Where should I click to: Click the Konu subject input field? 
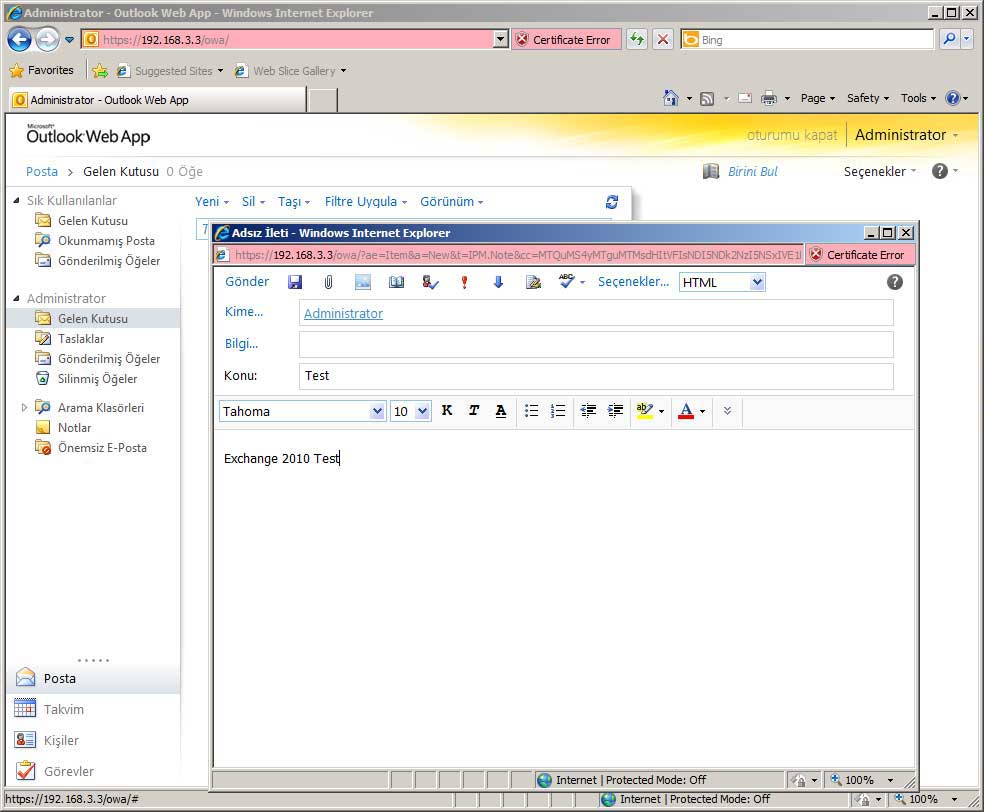[595, 376]
